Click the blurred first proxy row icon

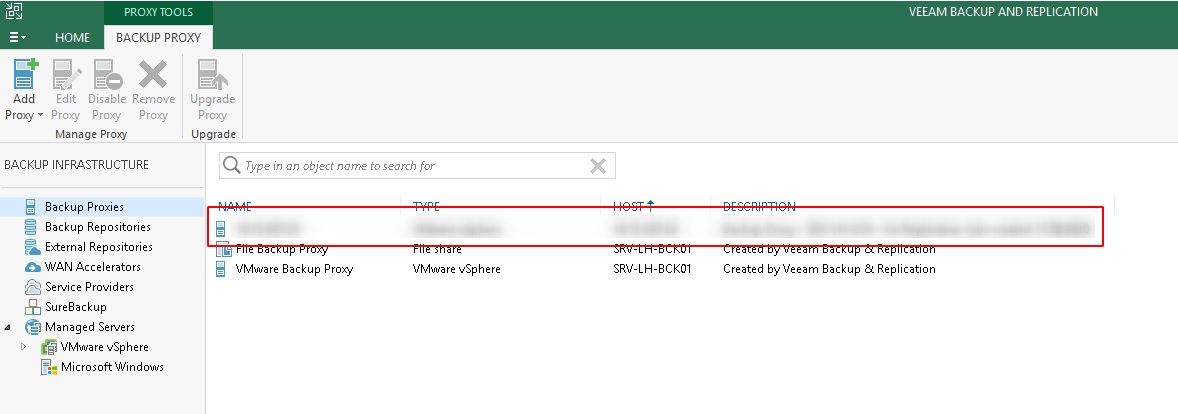tap(221, 228)
